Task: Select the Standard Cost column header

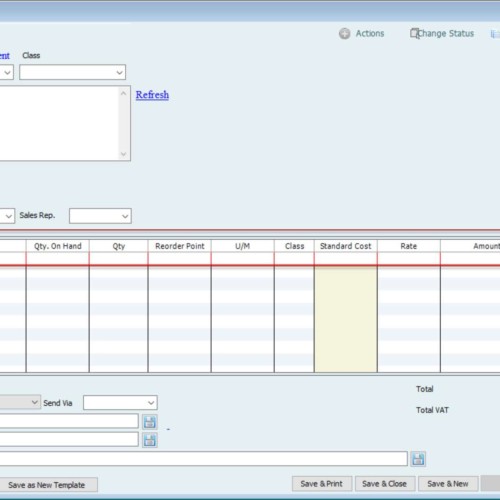Action: point(345,246)
